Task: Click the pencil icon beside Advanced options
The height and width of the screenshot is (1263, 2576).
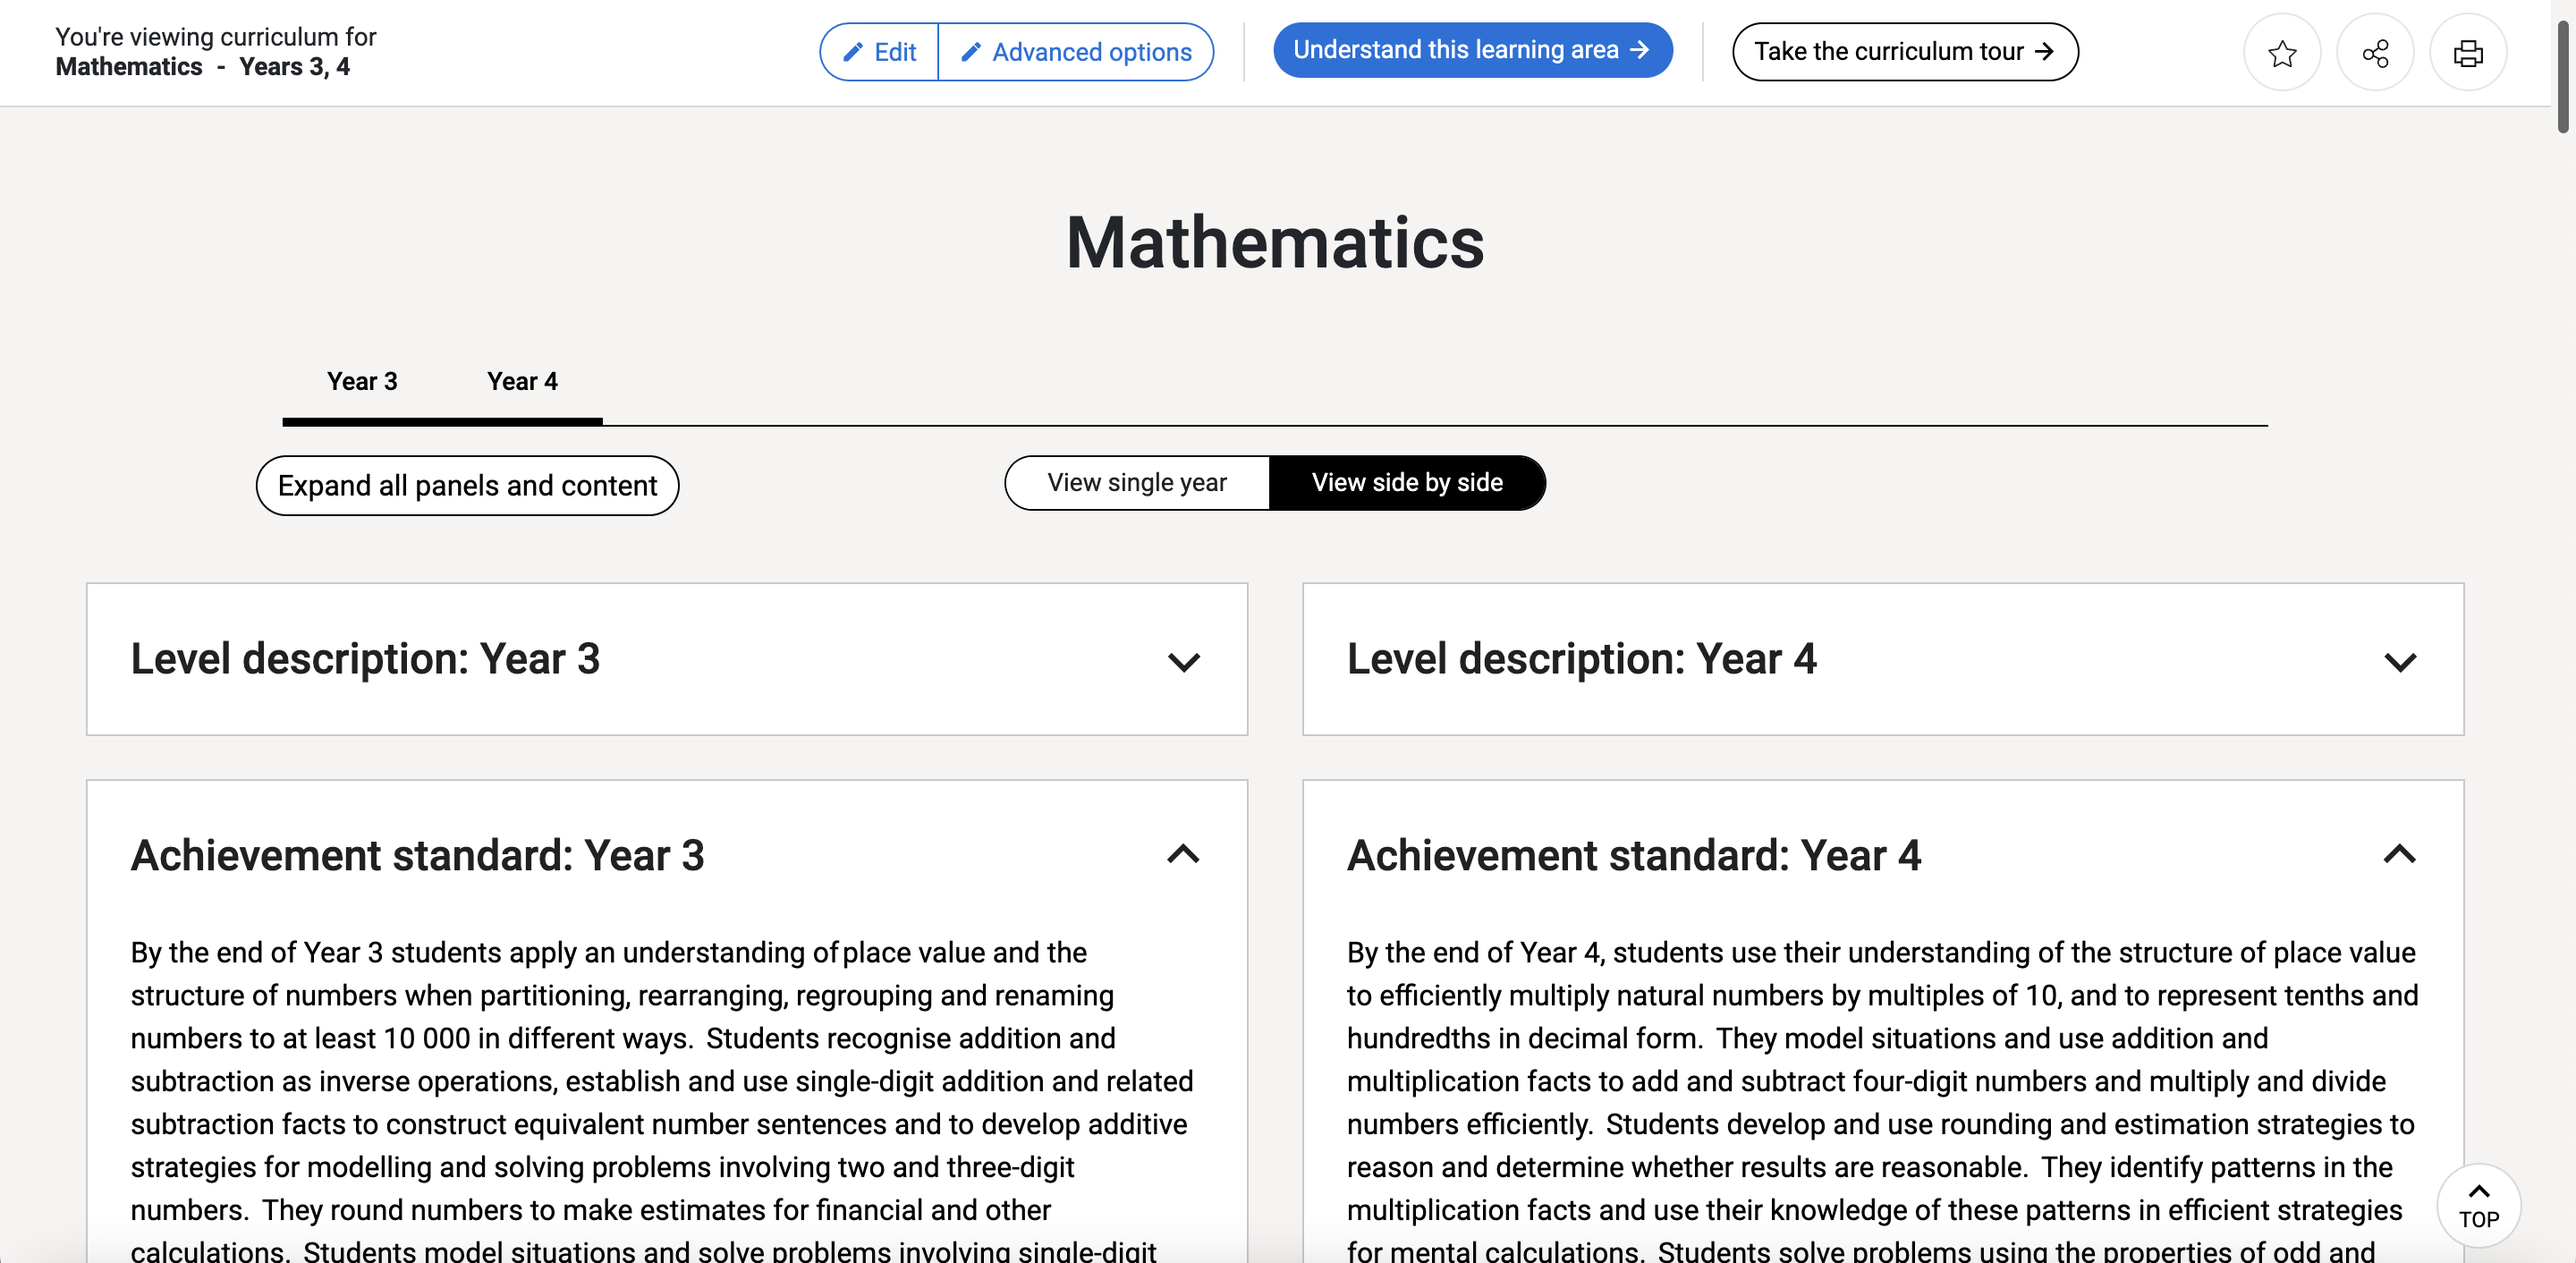Action: pyautogui.click(x=970, y=52)
